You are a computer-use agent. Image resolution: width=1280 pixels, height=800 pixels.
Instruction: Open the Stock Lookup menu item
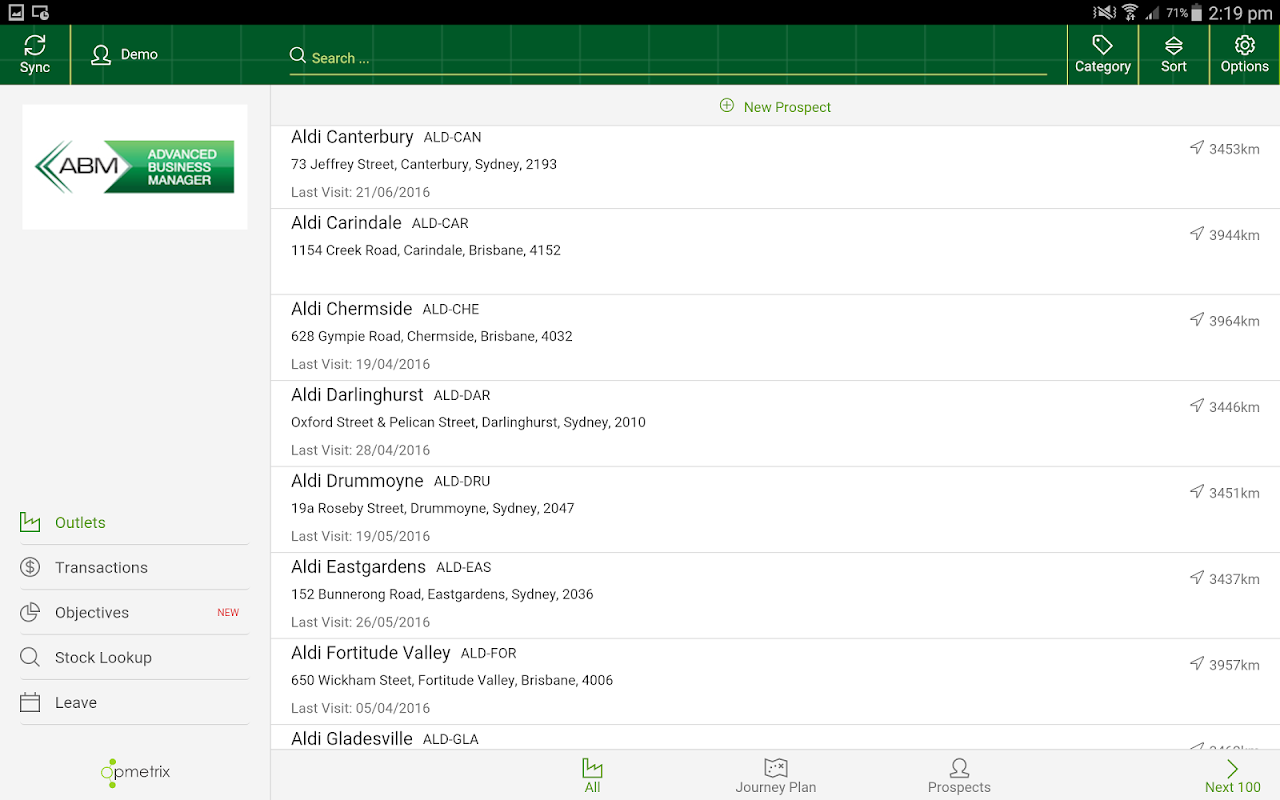point(134,657)
